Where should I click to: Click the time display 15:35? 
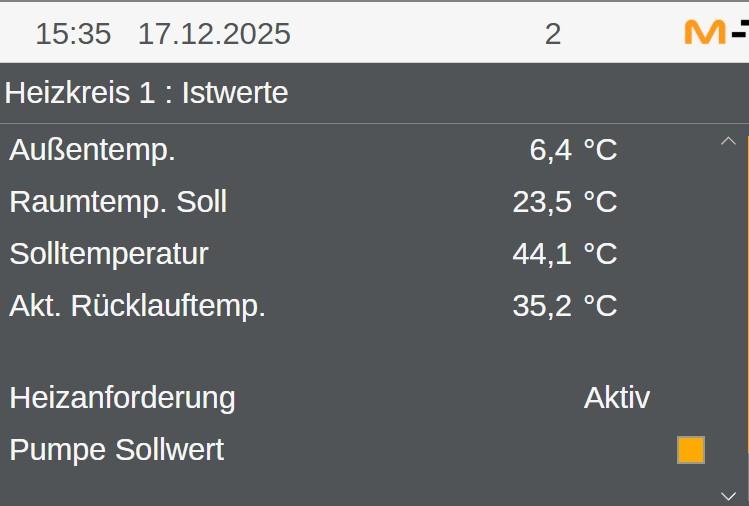[73, 34]
